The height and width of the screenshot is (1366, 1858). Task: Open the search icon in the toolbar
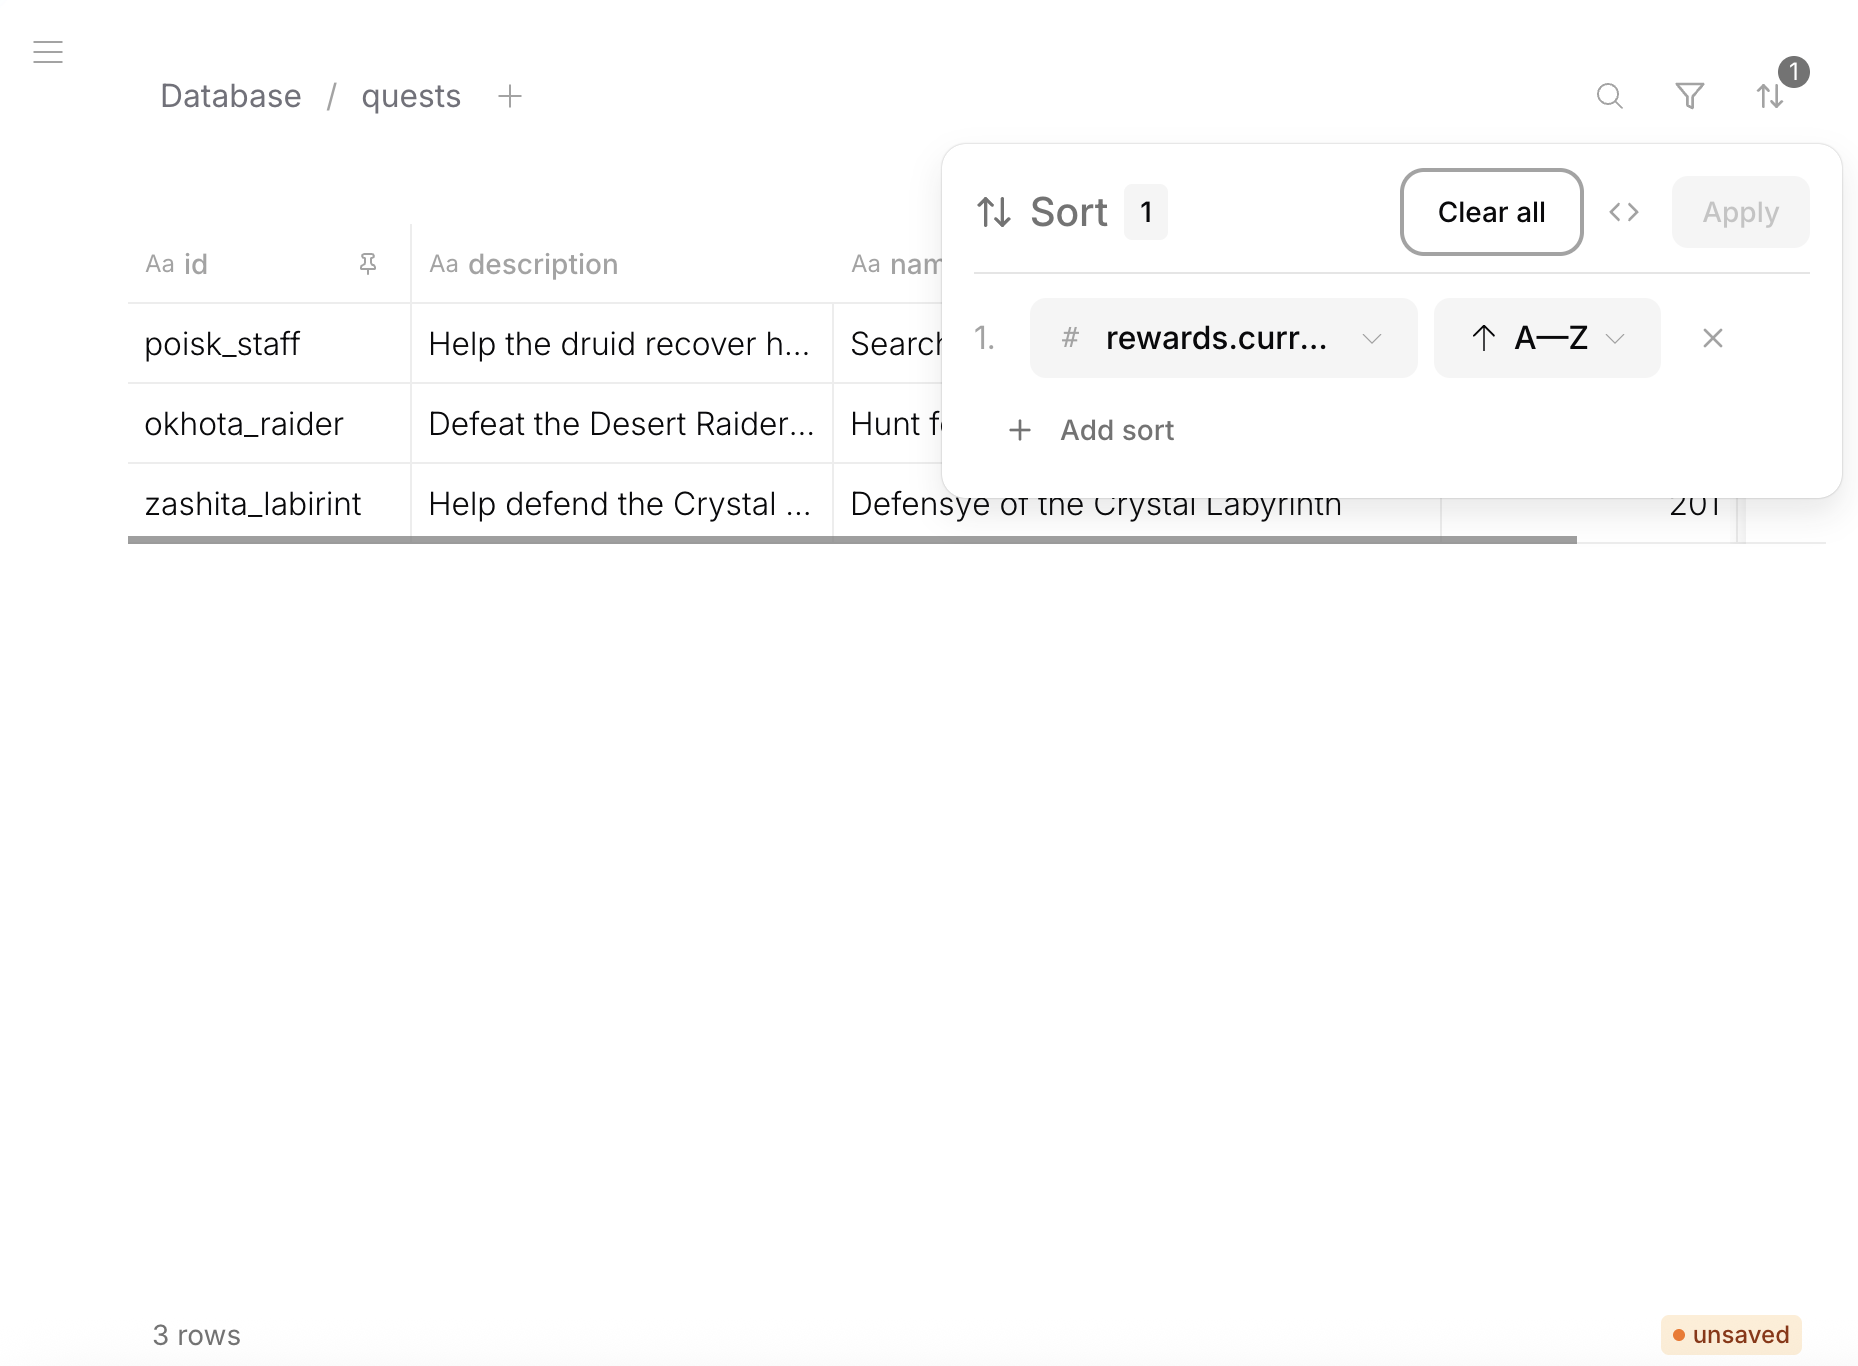[x=1609, y=96]
